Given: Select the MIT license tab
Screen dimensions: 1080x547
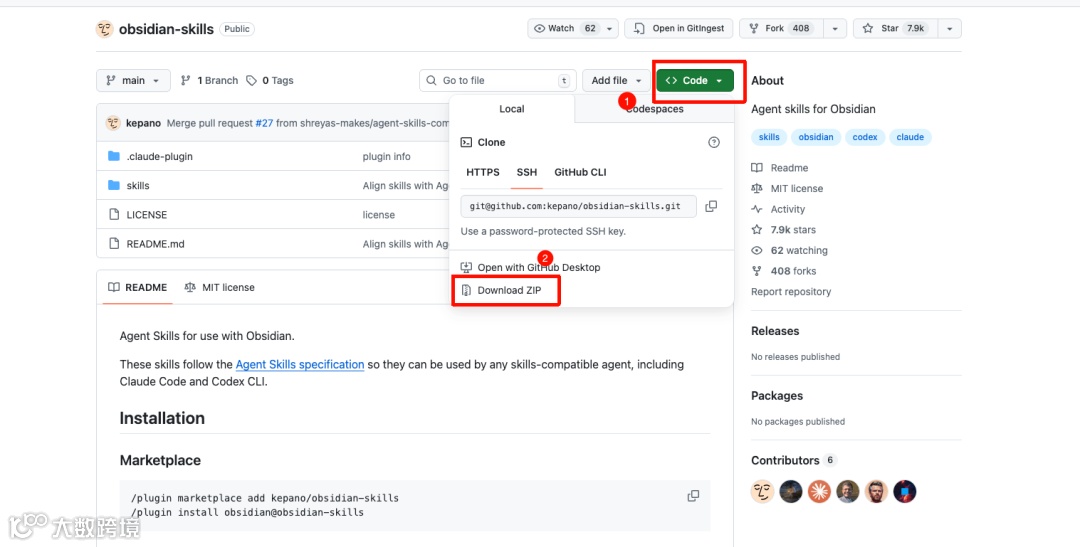Looking at the screenshot, I should tap(220, 287).
